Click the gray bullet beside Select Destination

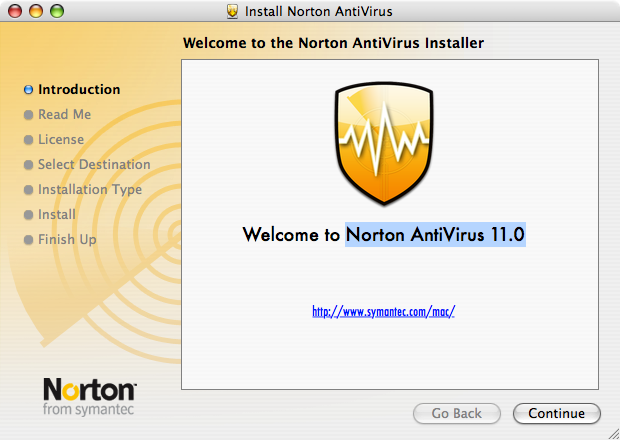(28, 165)
